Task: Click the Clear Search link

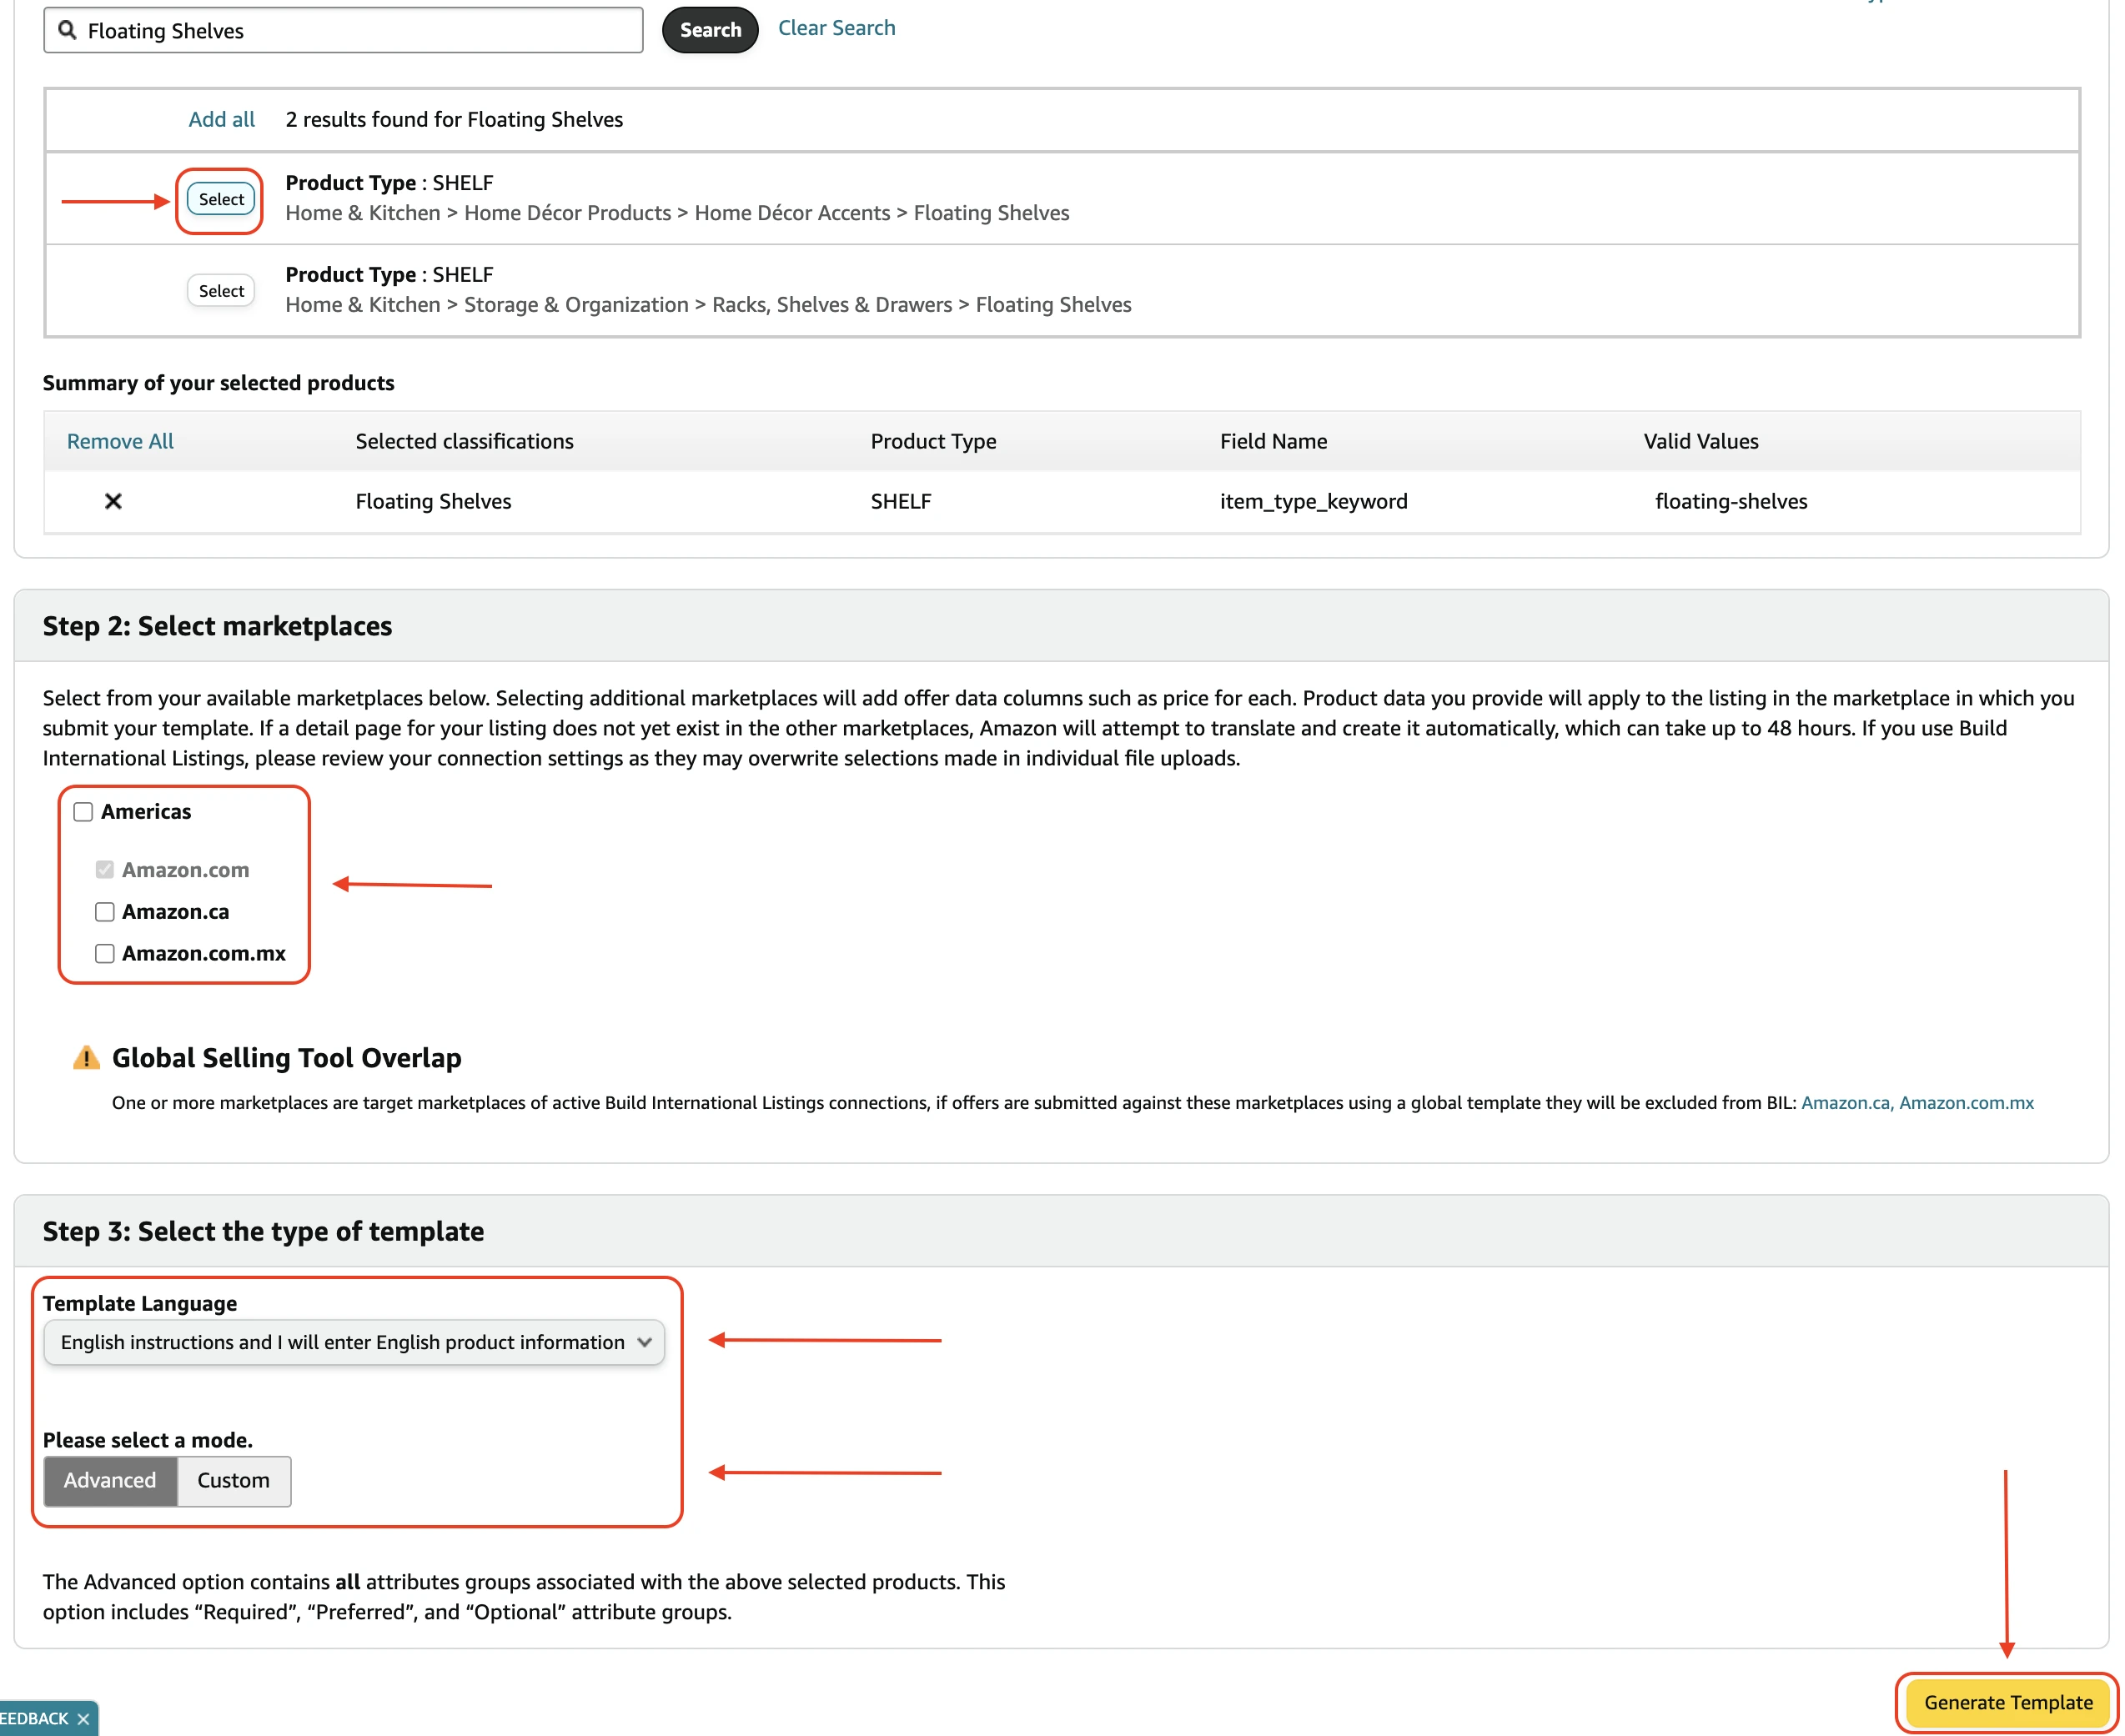Action: tap(836, 28)
